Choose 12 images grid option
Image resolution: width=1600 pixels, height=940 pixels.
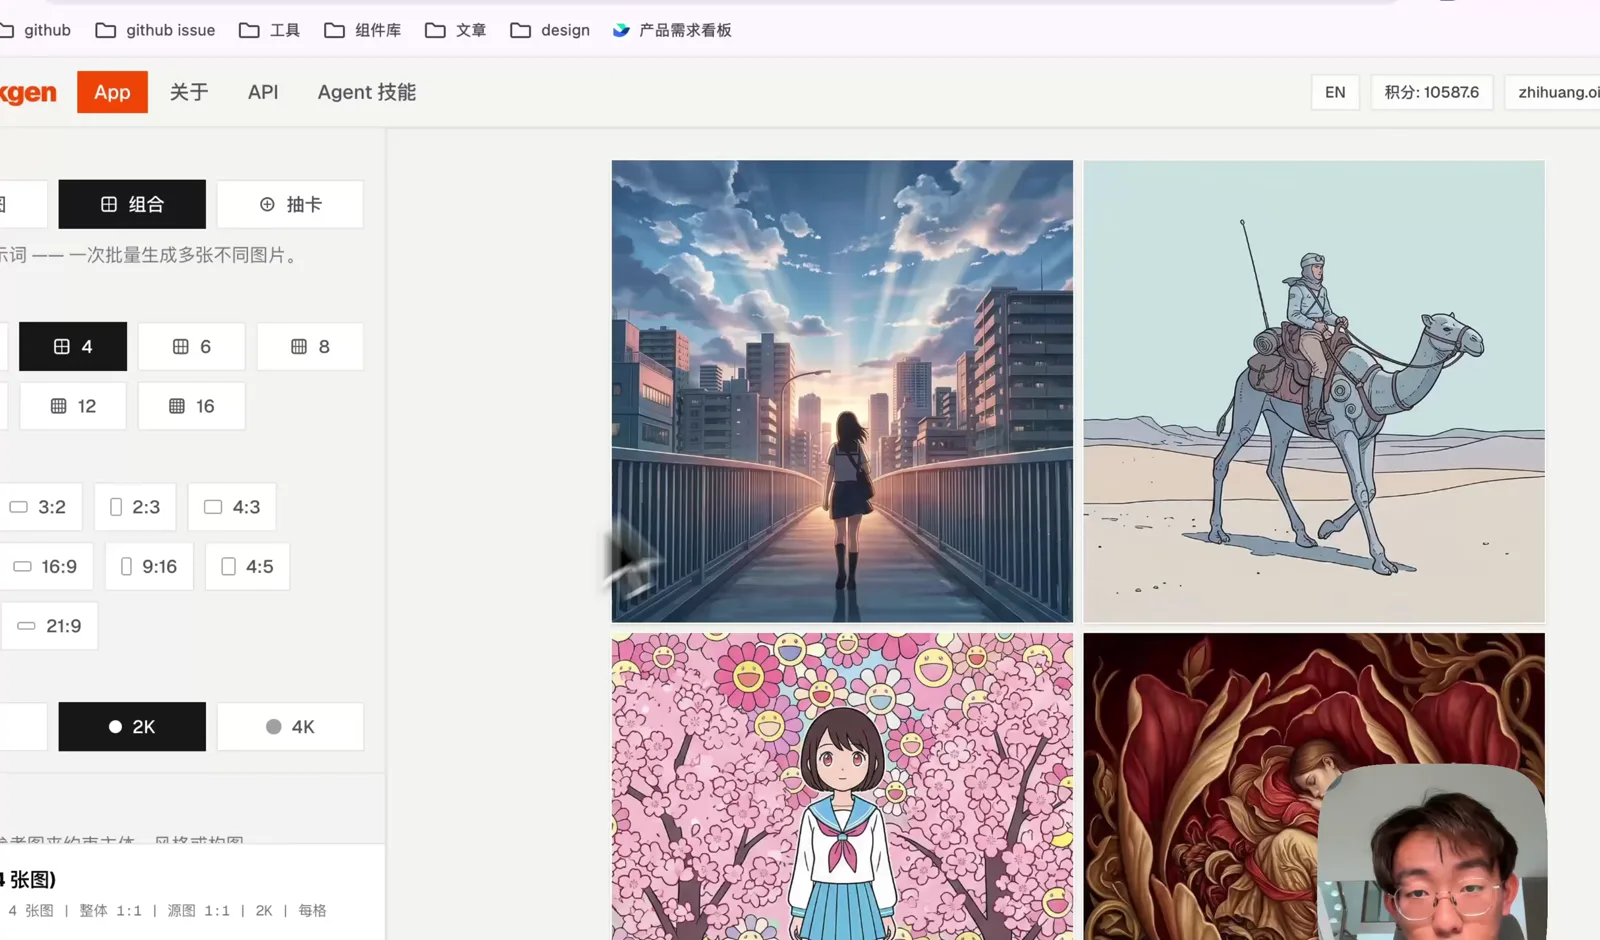coord(73,406)
